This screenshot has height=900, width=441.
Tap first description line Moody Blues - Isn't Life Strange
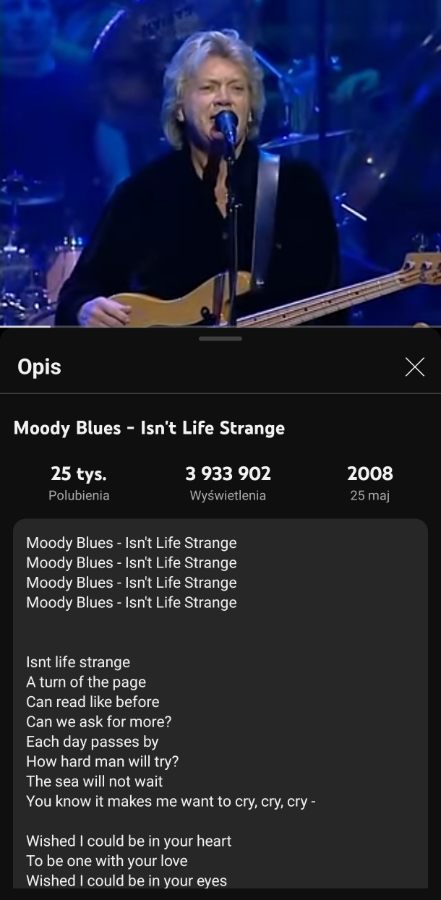pos(131,542)
